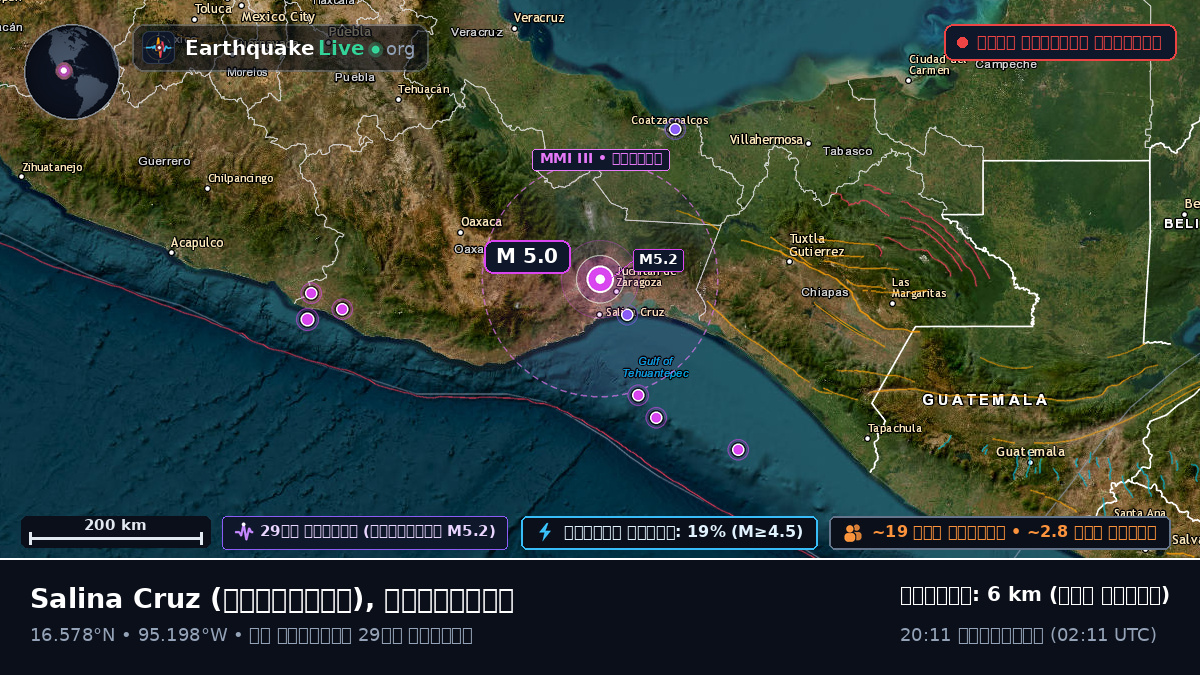Click the earthquake dot at Coatzacoalcos
This screenshot has height=675, width=1200.
pos(675,129)
